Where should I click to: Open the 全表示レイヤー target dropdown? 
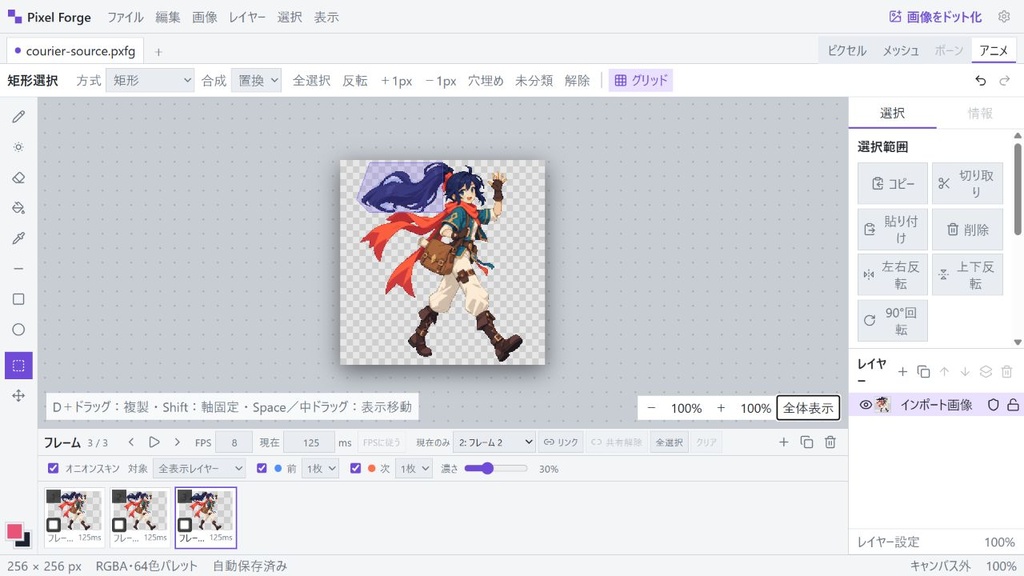point(199,468)
